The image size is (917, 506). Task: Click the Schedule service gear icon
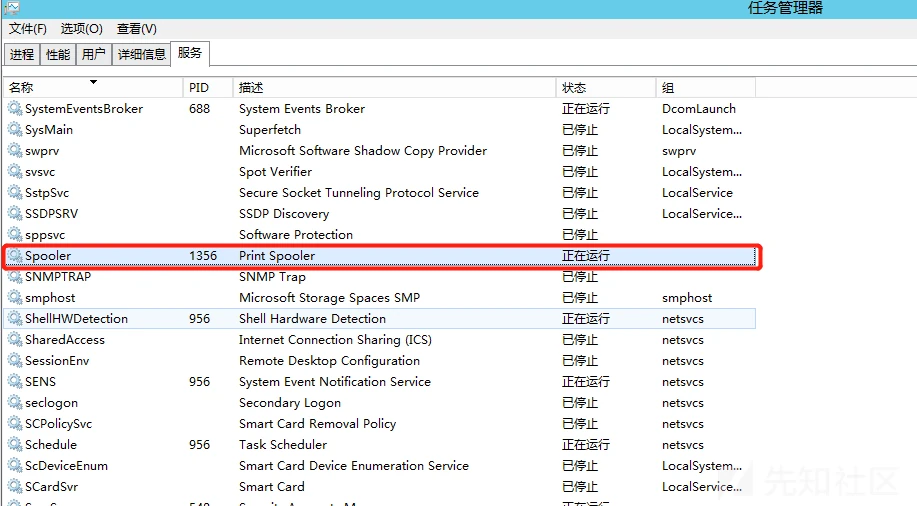pyautogui.click(x=15, y=445)
